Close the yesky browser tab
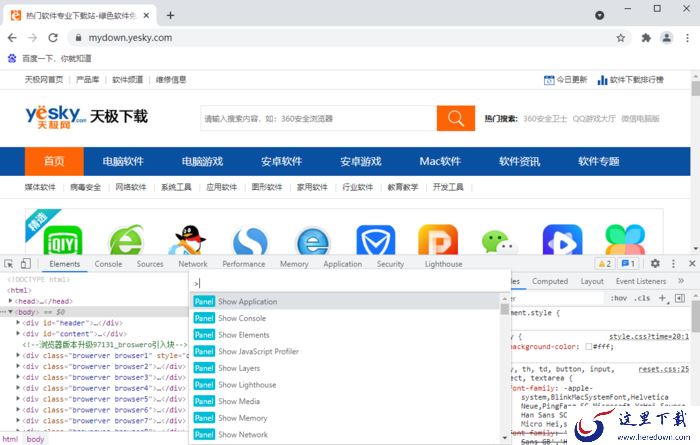Image resolution: width=700 pixels, height=445 pixels. [x=146, y=16]
